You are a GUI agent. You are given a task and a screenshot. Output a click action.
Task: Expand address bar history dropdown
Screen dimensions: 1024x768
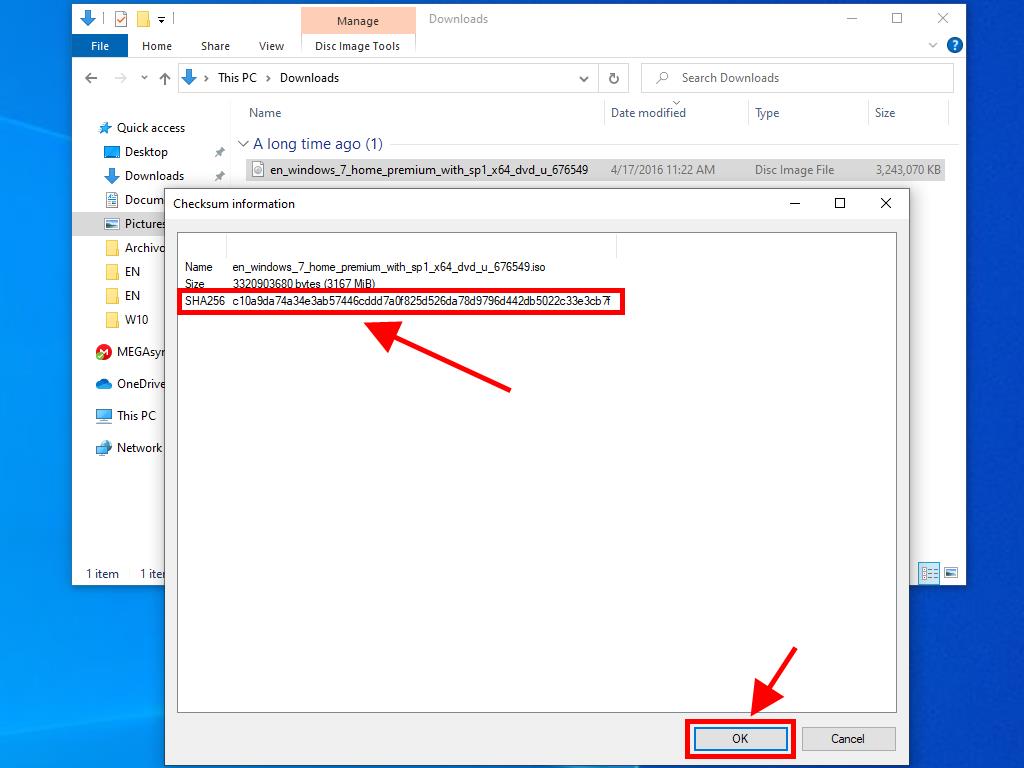584,78
